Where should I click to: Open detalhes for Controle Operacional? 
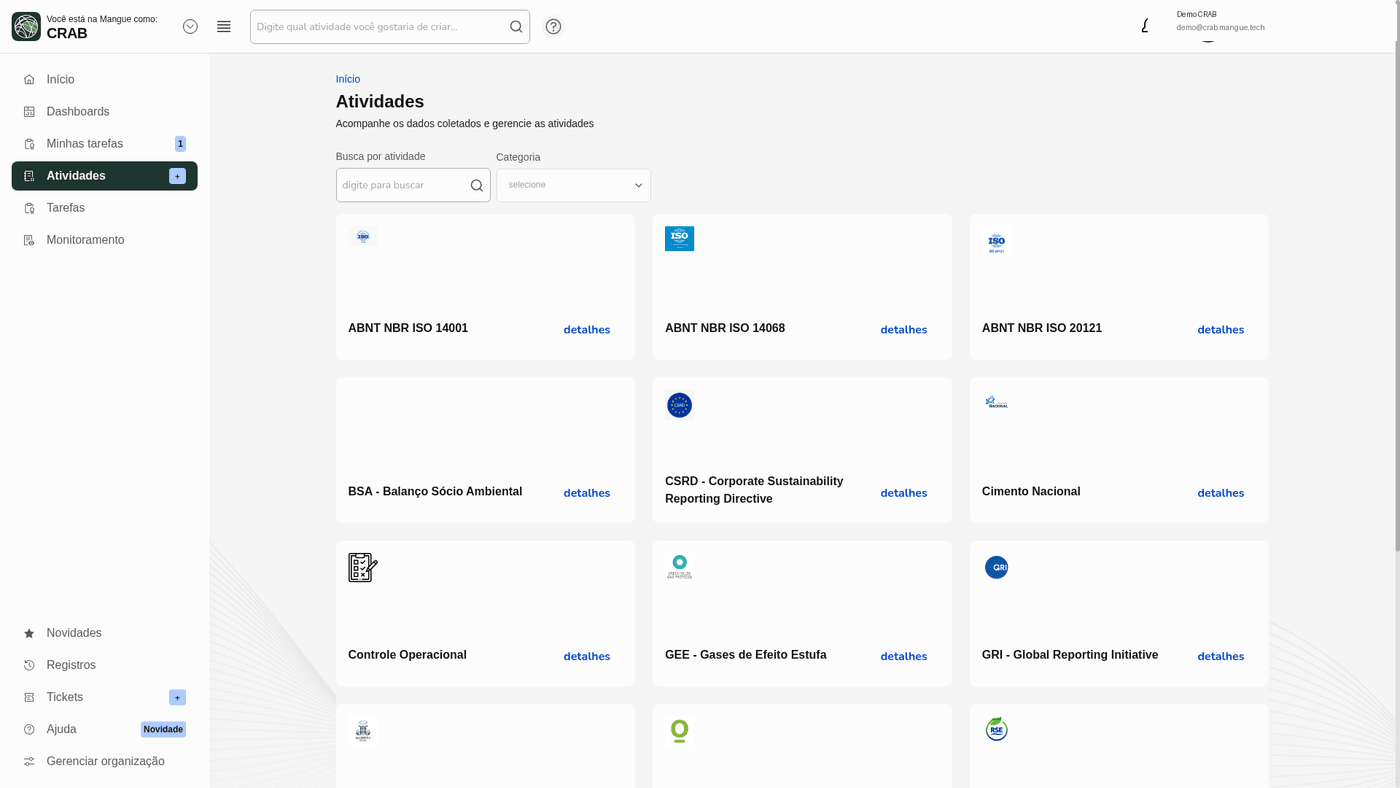[587, 657]
